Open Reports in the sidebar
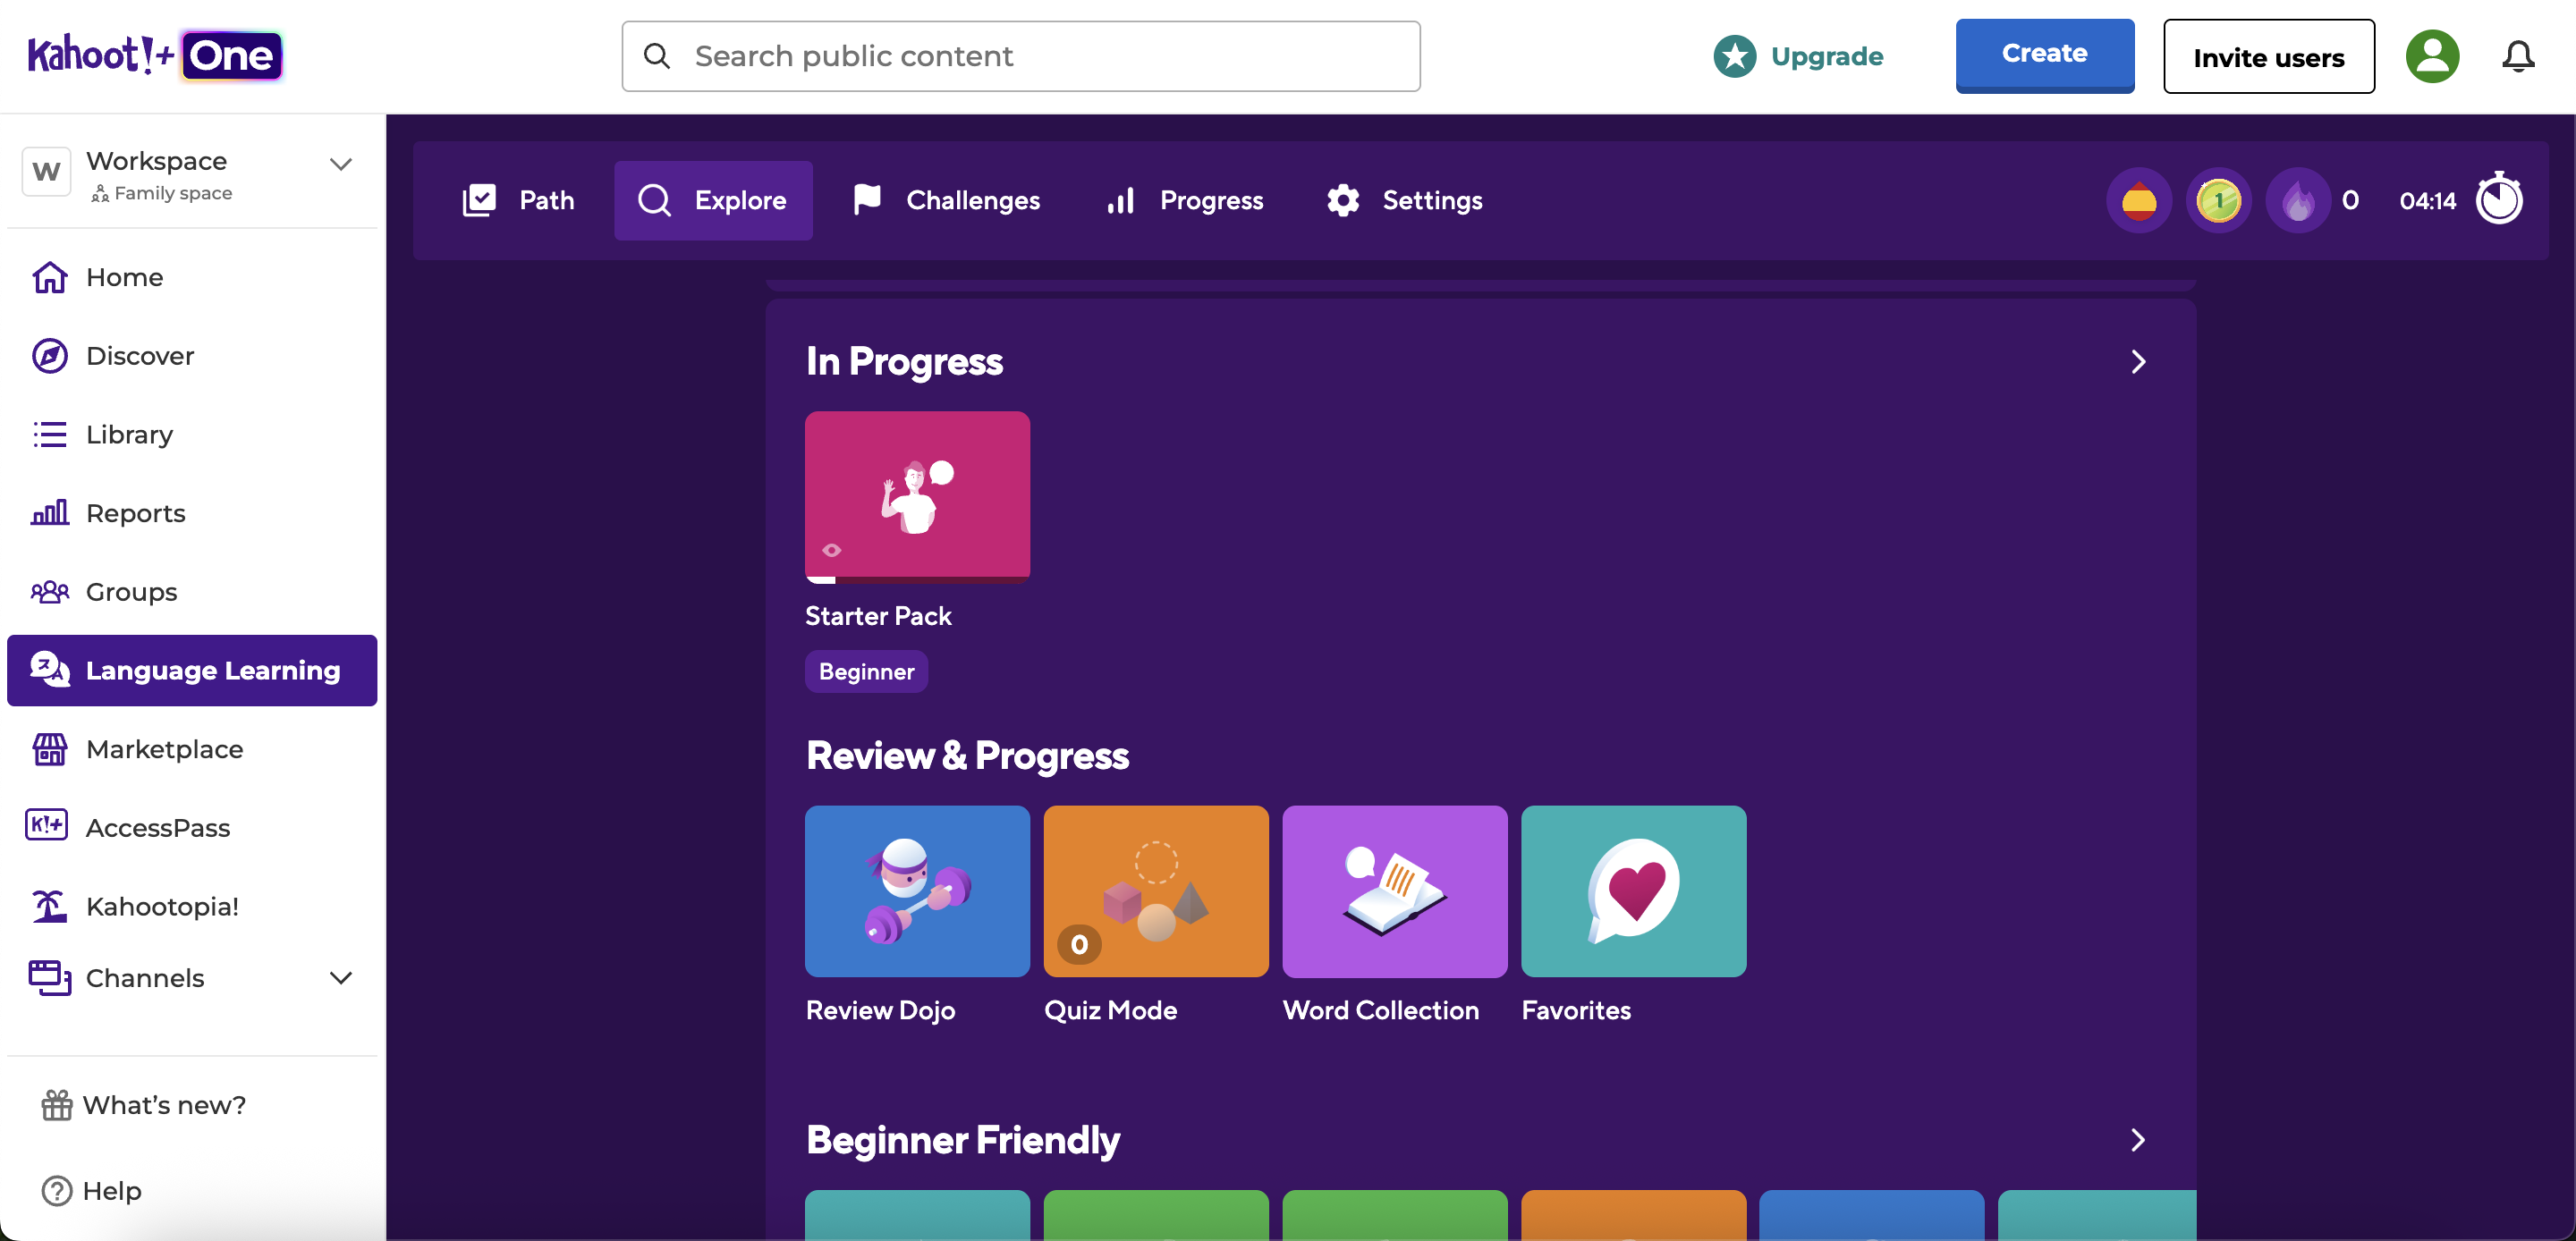This screenshot has width=2576, height=1241. pos(192,513)
